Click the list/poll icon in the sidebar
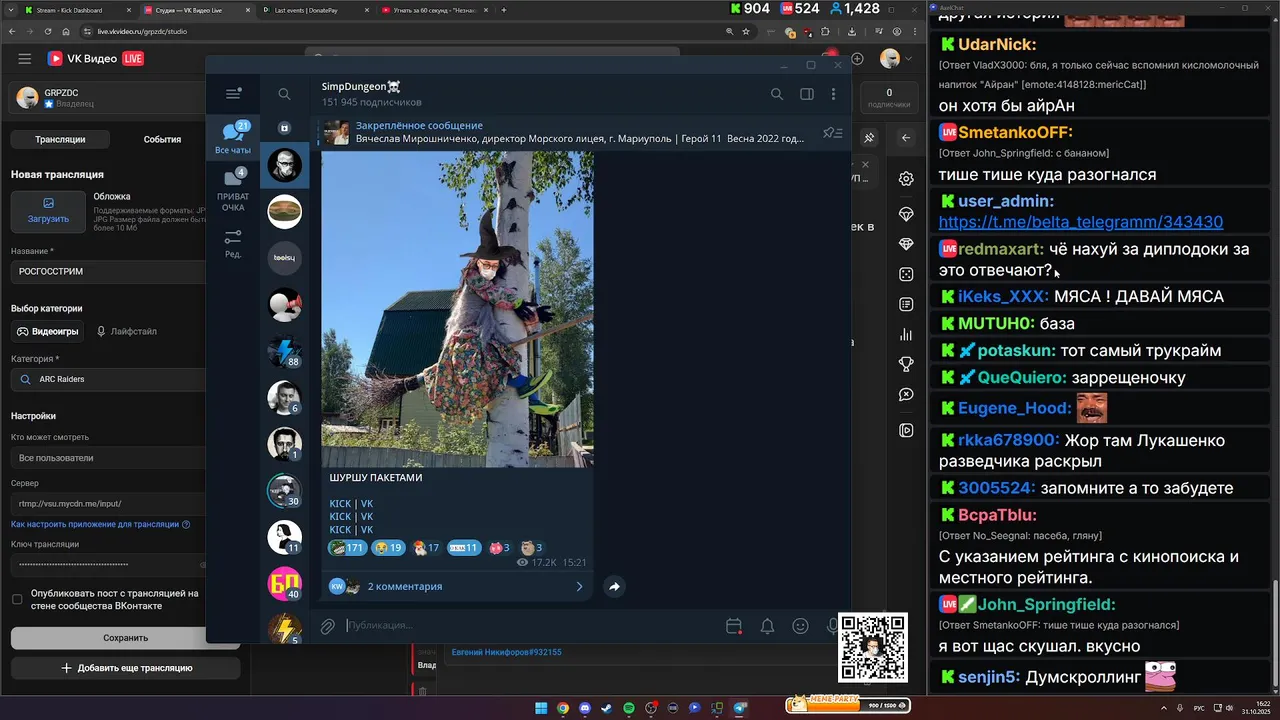 [x=906, y=304]
